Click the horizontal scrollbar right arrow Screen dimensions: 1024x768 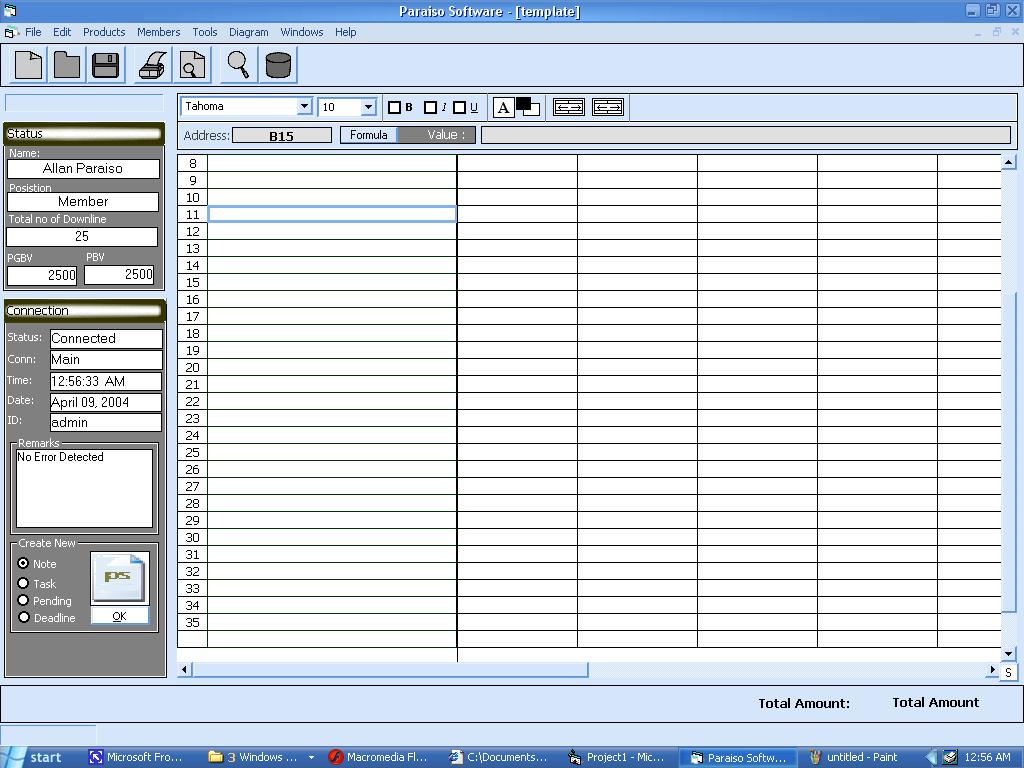point(993,669)
